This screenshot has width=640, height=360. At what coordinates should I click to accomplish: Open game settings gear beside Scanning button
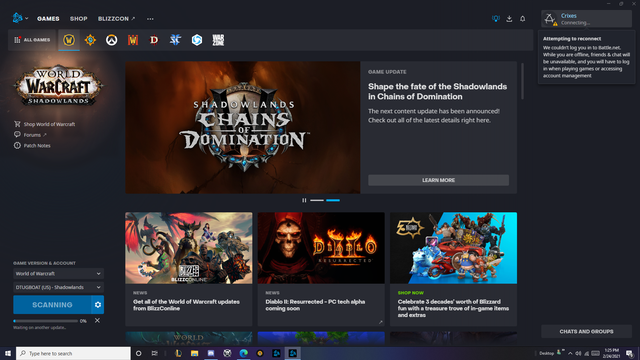coord(98,305)
